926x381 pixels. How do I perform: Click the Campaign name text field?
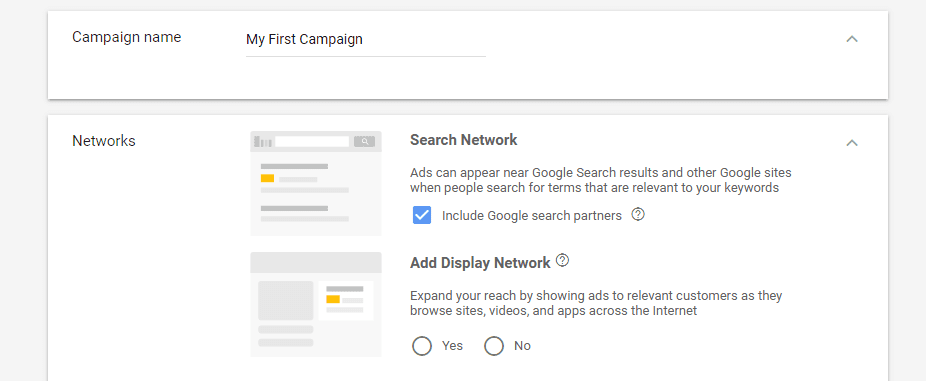pos(366,40)
